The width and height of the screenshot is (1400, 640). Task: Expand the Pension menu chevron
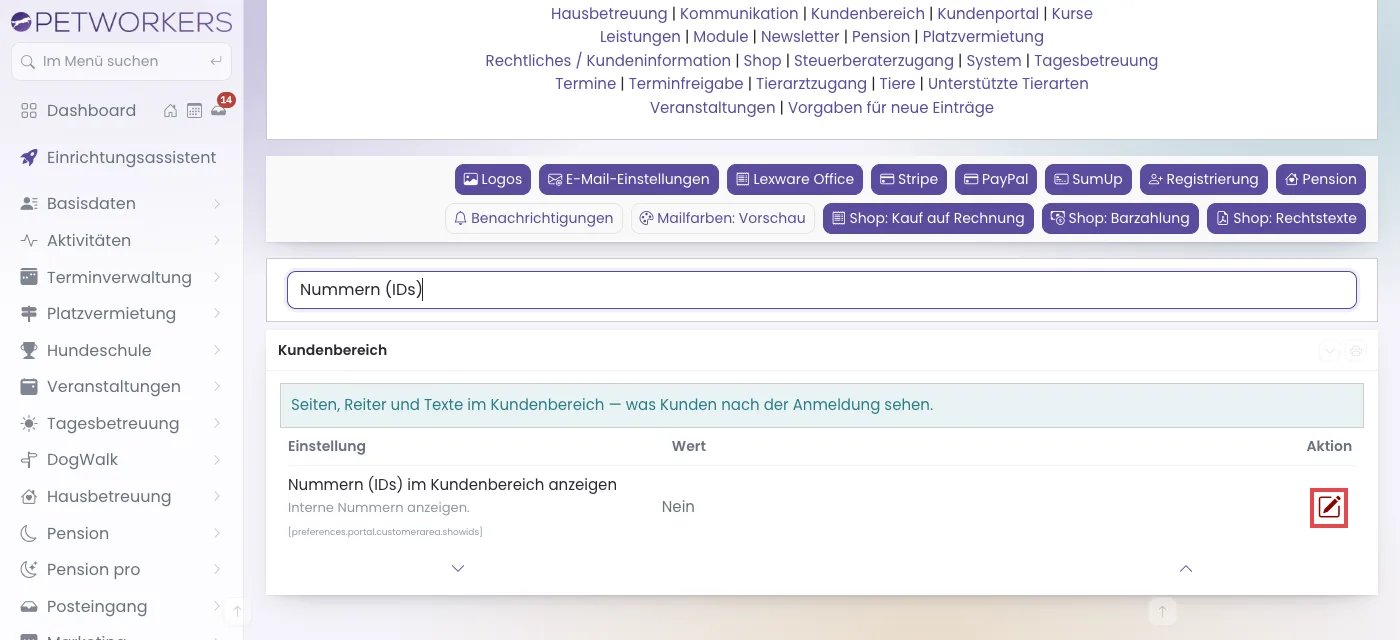217,533
